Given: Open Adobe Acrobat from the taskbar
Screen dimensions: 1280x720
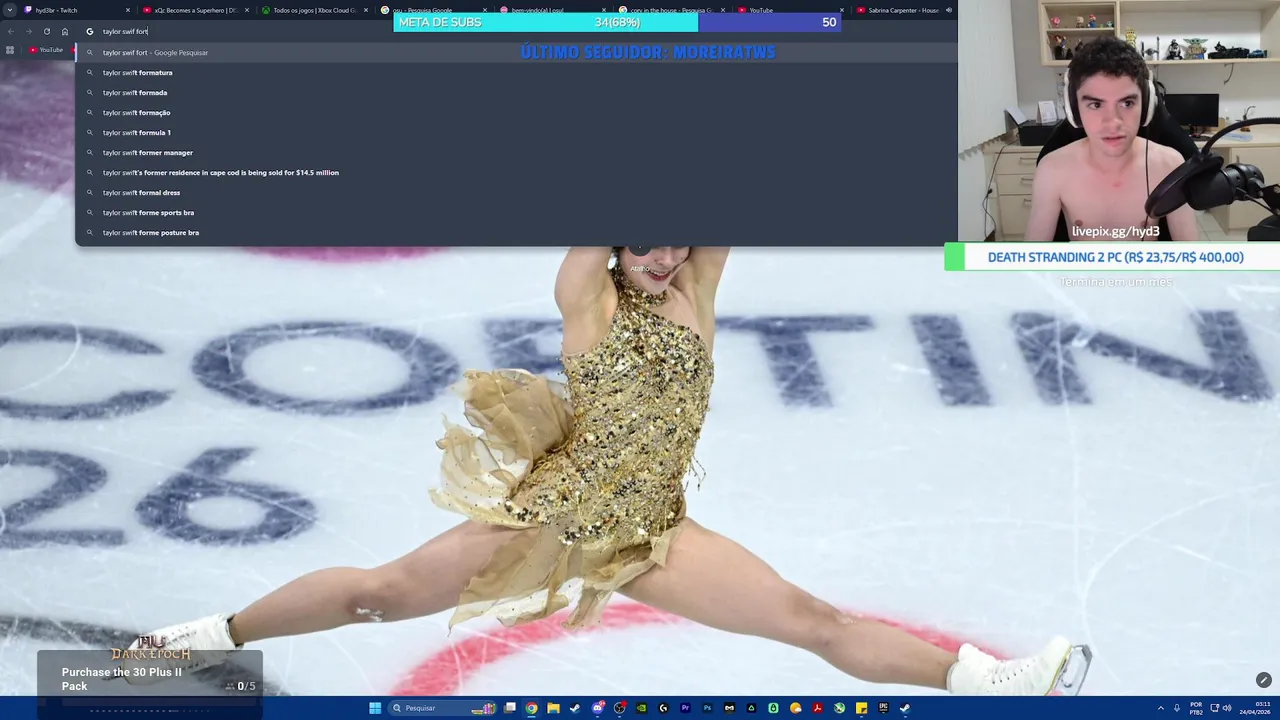Looking at the screenshot, I should [x=817, y=708].
